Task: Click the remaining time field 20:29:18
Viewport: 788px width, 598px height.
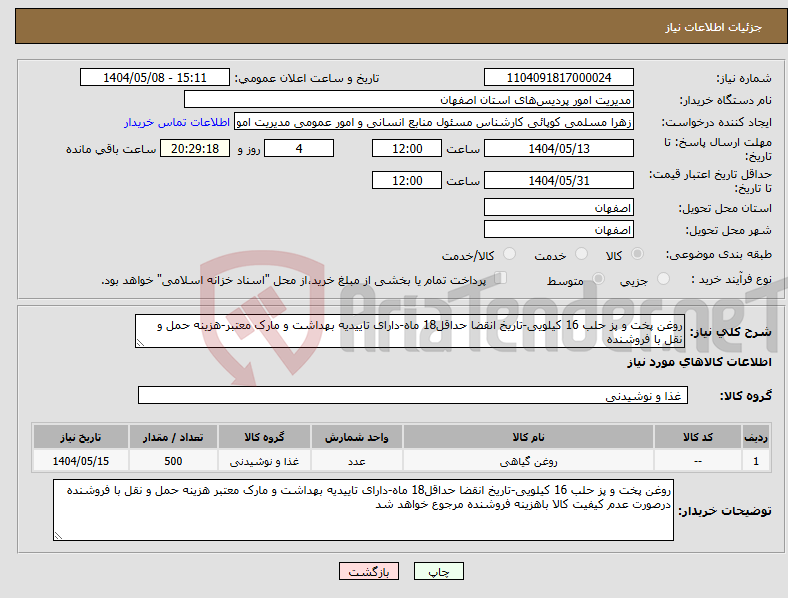Action: click(x=195, y=148)
